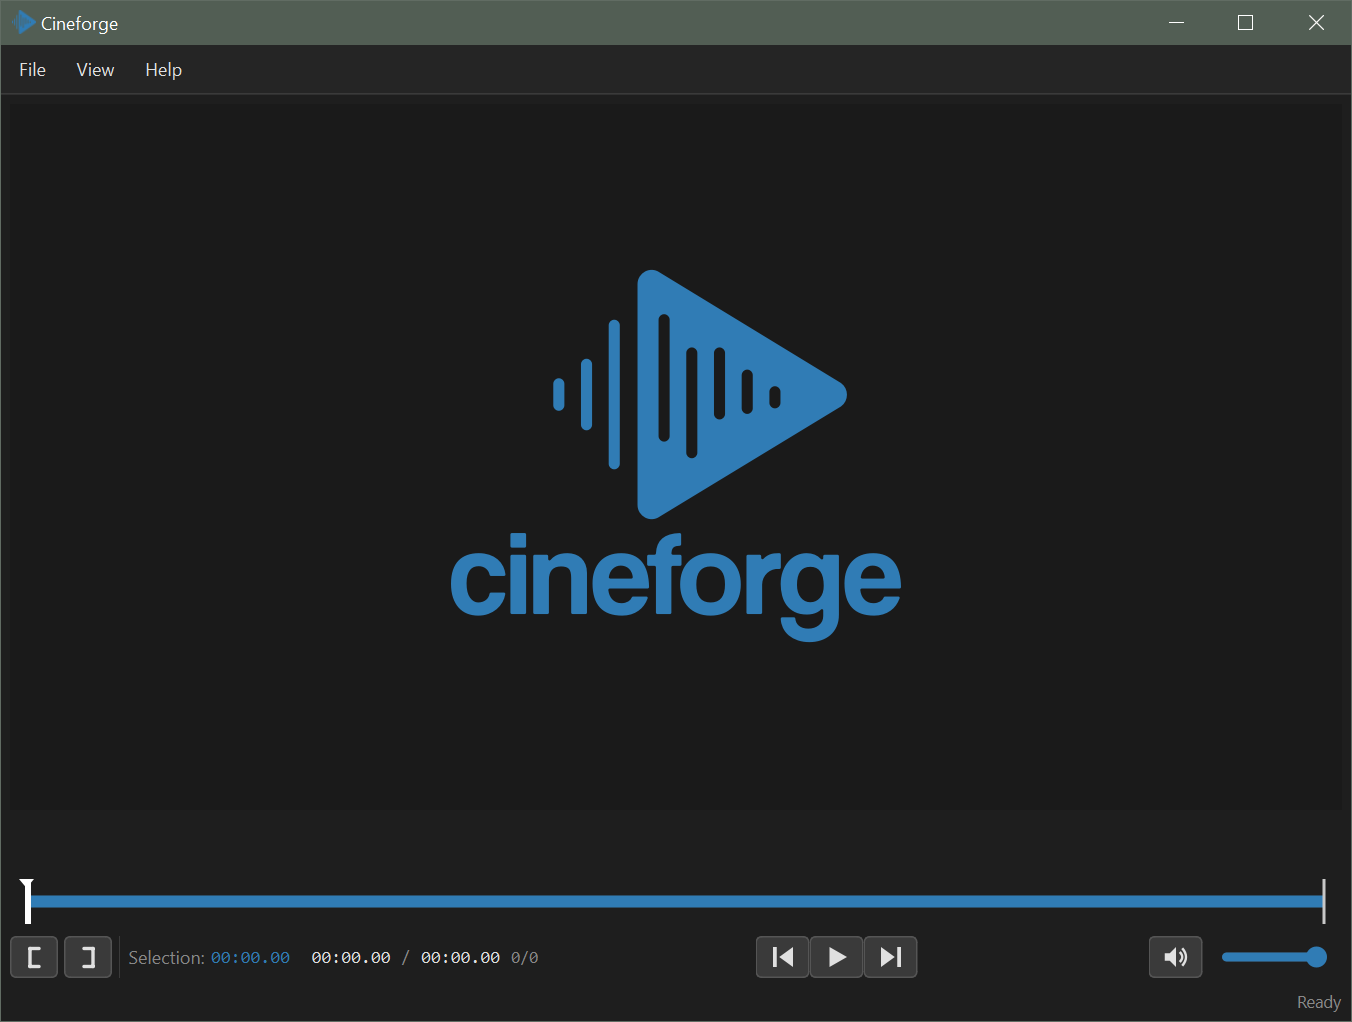Click the Ready status text
Screen dimensions: 1352x1022
(1318, 1001)
